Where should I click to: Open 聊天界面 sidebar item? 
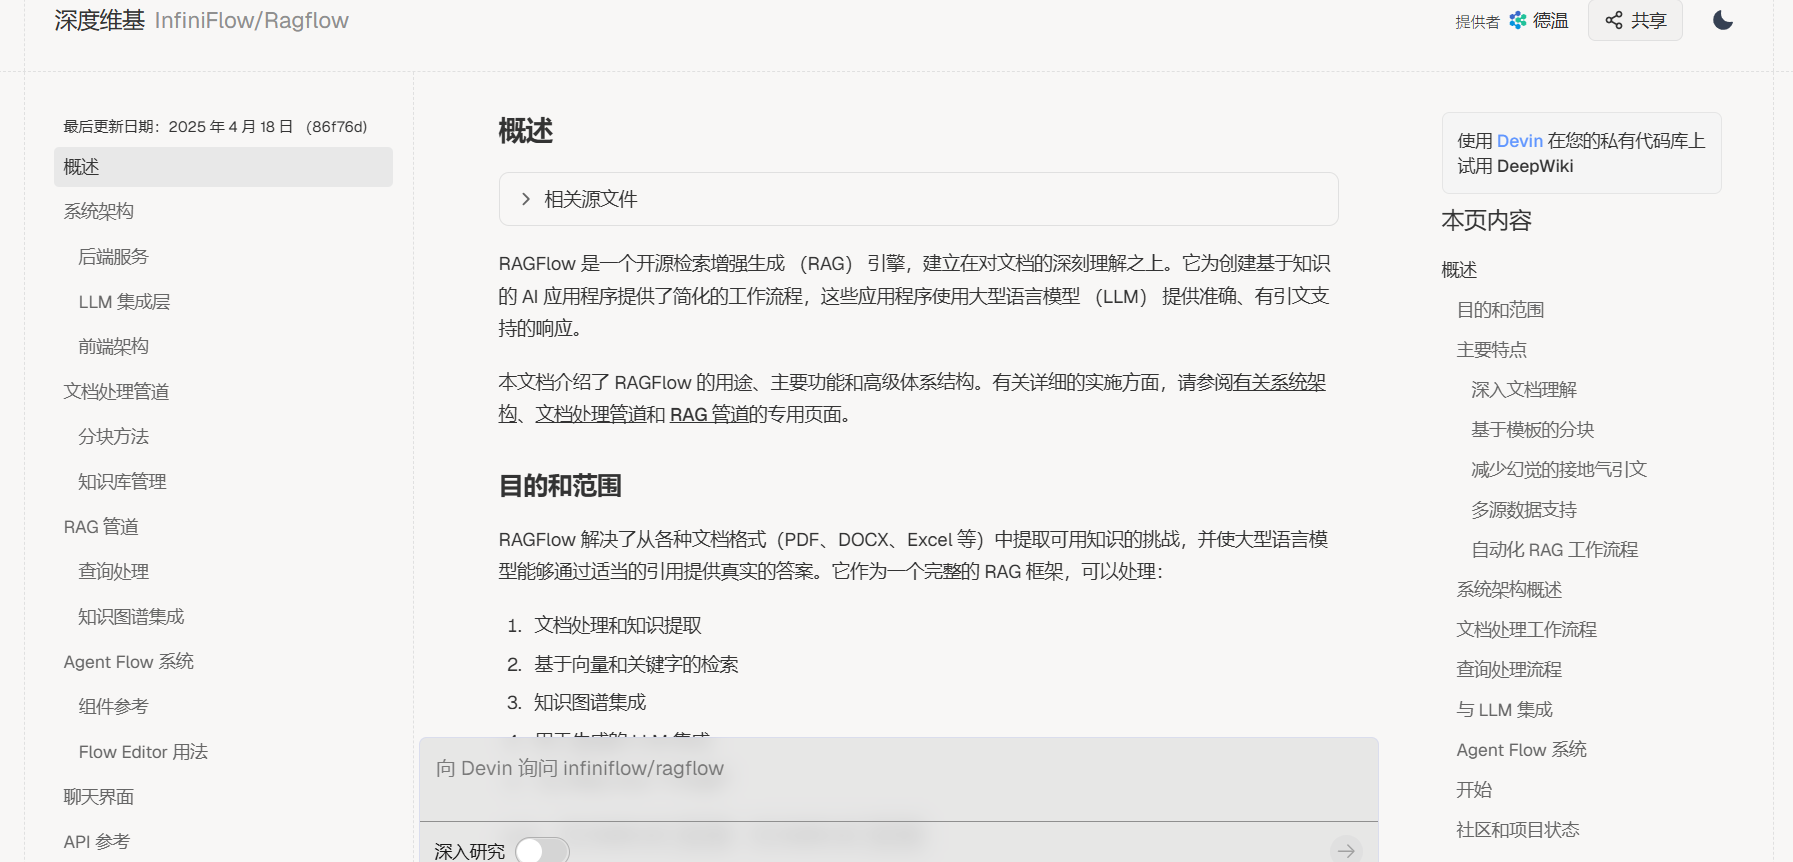(99, 796)
